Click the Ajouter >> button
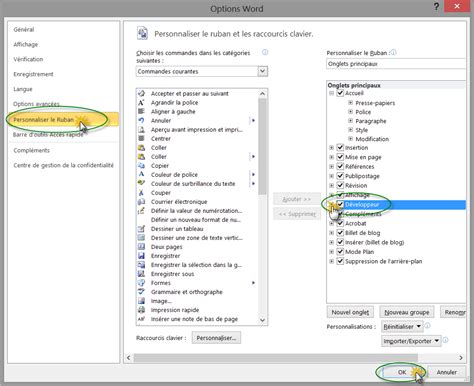 coord(297,199)
